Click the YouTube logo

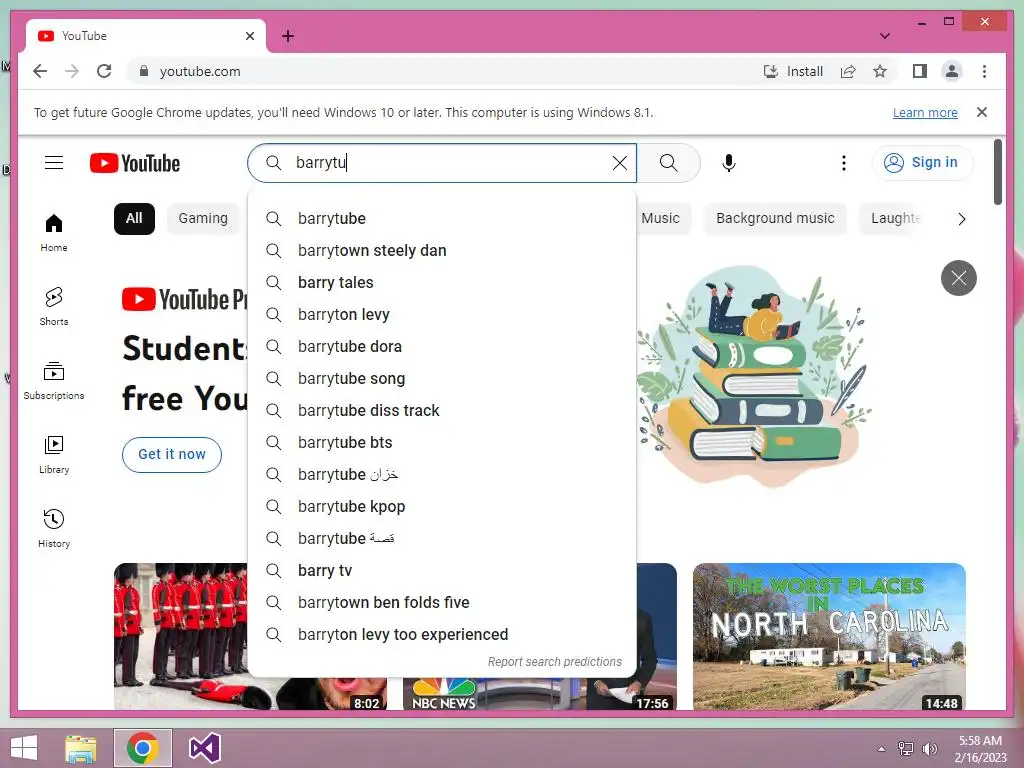click(x=135, y=163)
